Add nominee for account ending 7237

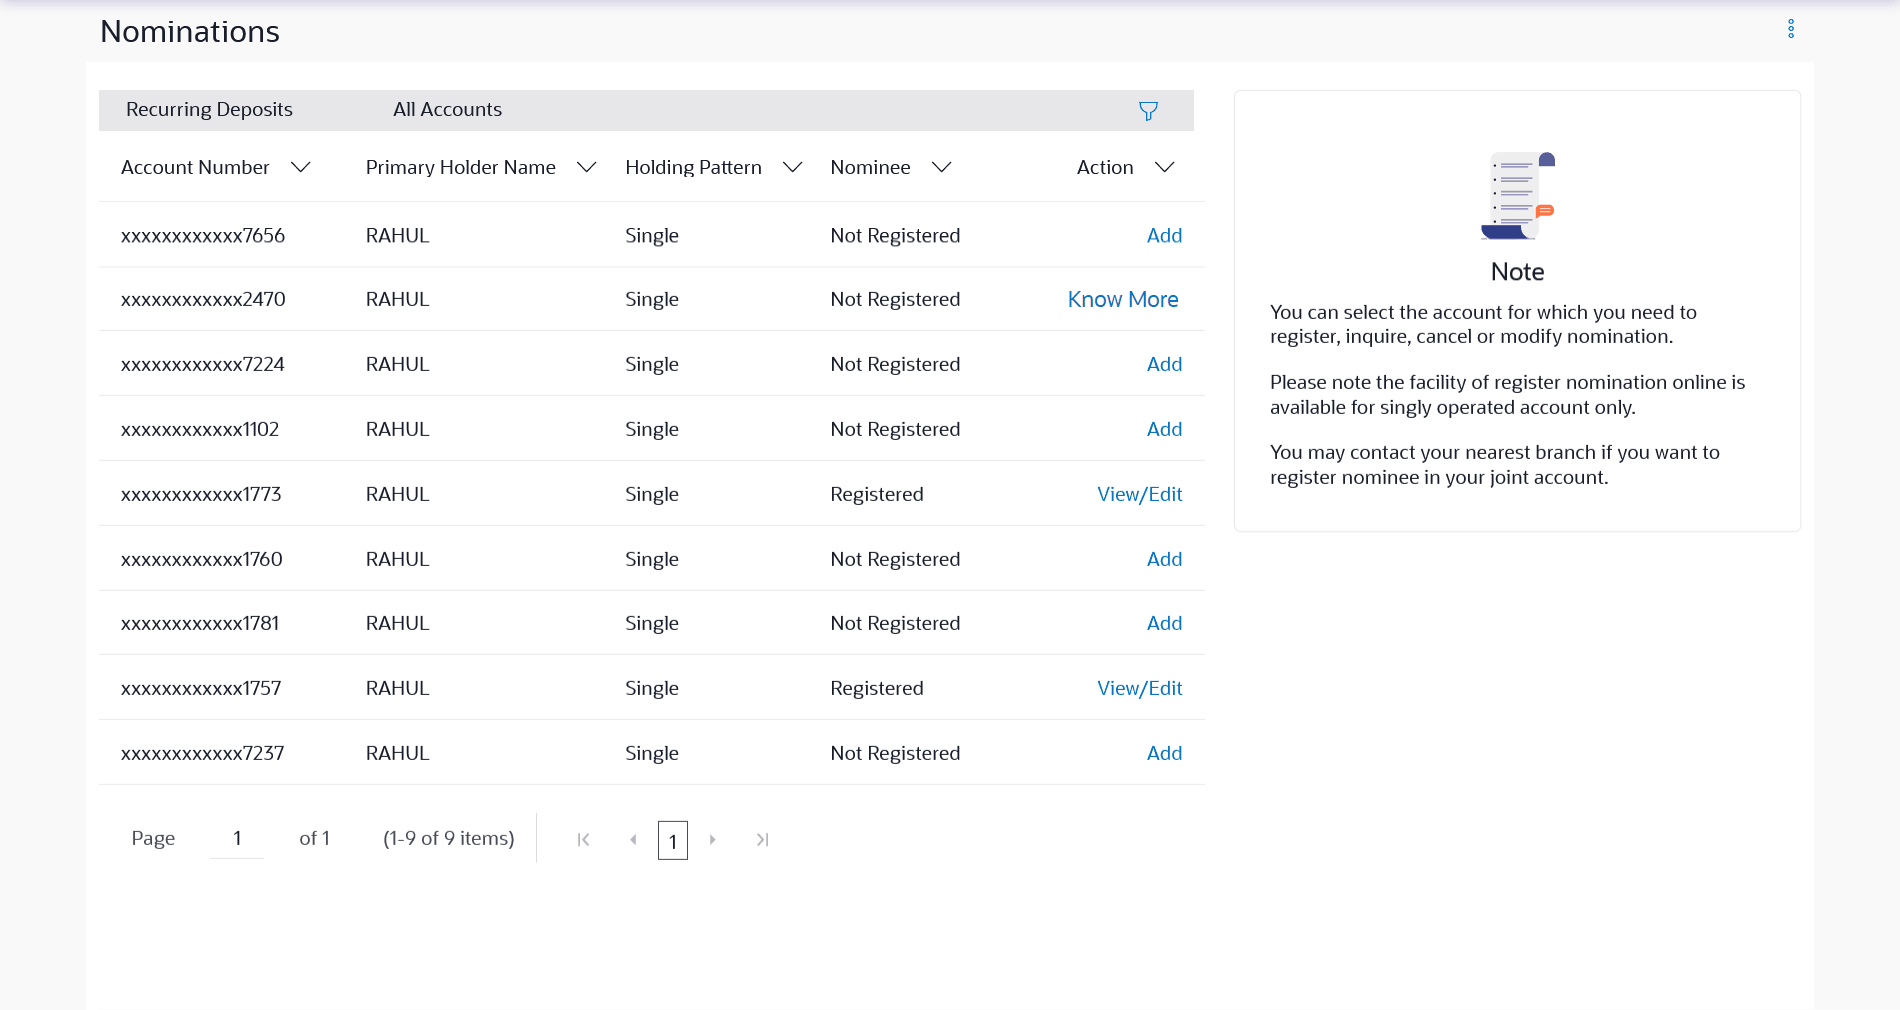click(1164, 753)
